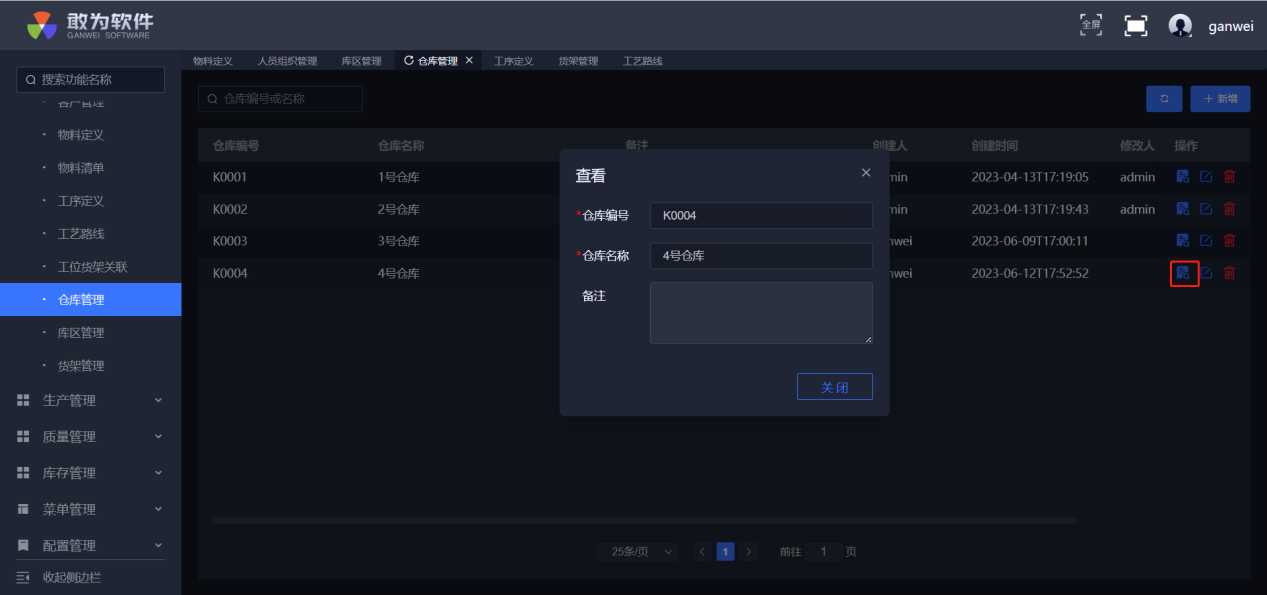Click the 前往 page number input
Image resolution: width=1267 pixels, height=595 pixels.
tap(824, 552)
